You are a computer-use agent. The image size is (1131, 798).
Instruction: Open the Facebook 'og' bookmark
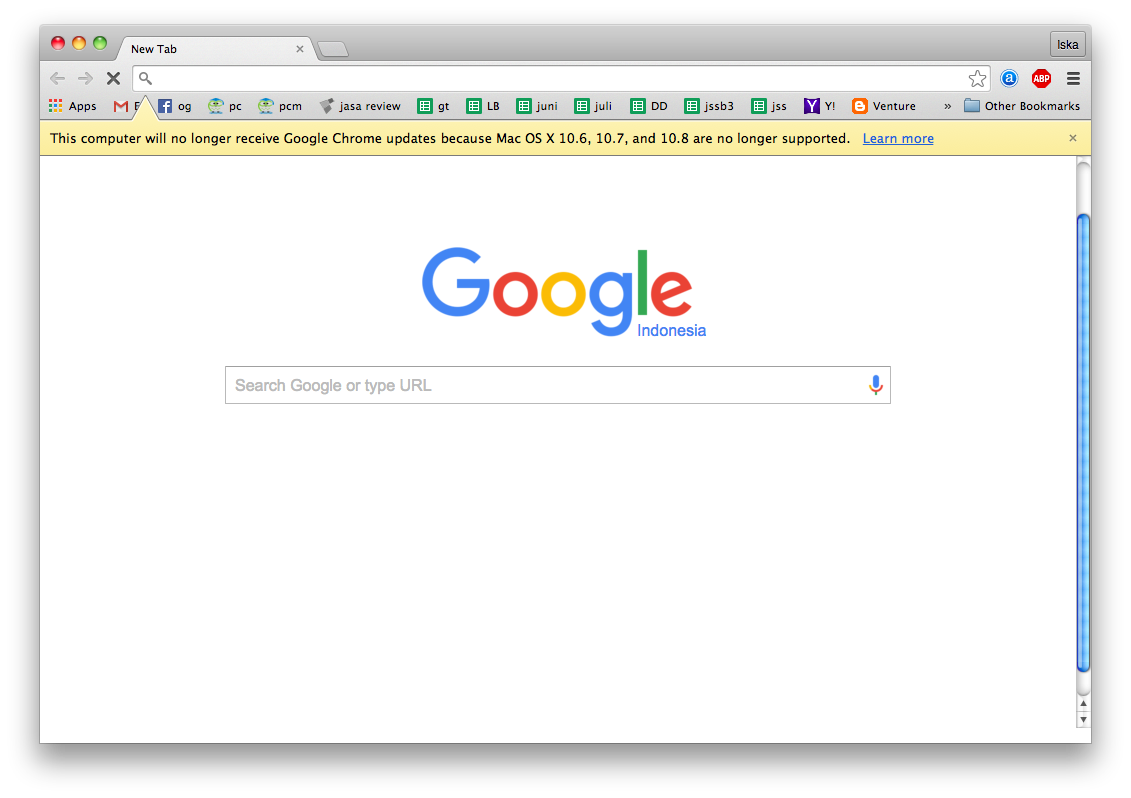click(x=175, y=106)
